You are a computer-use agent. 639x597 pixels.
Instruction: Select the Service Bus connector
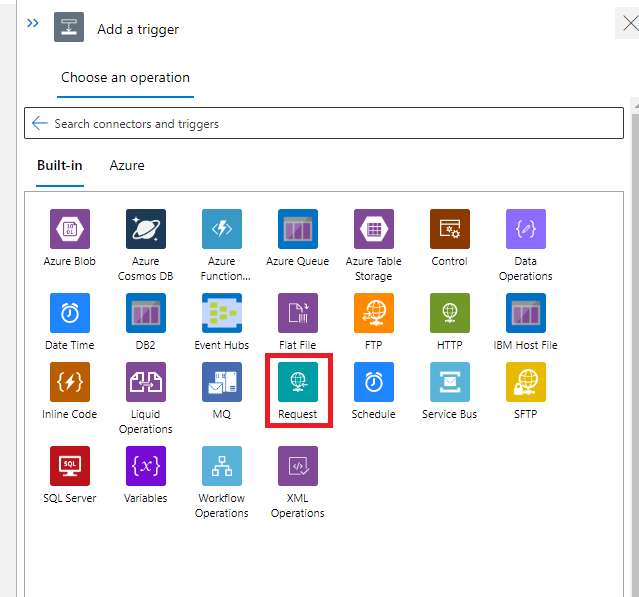(x=450, y=382)
